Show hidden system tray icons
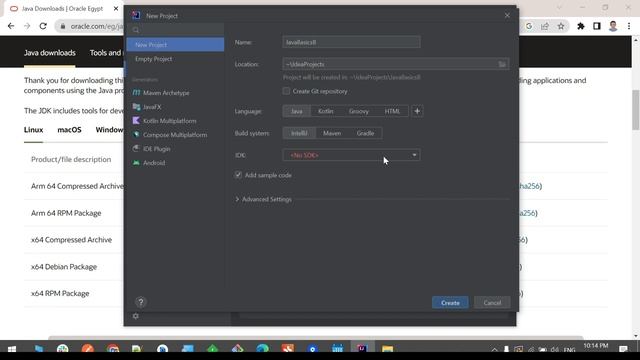This screenshot has width=640, height=360. tap(494, 350)
